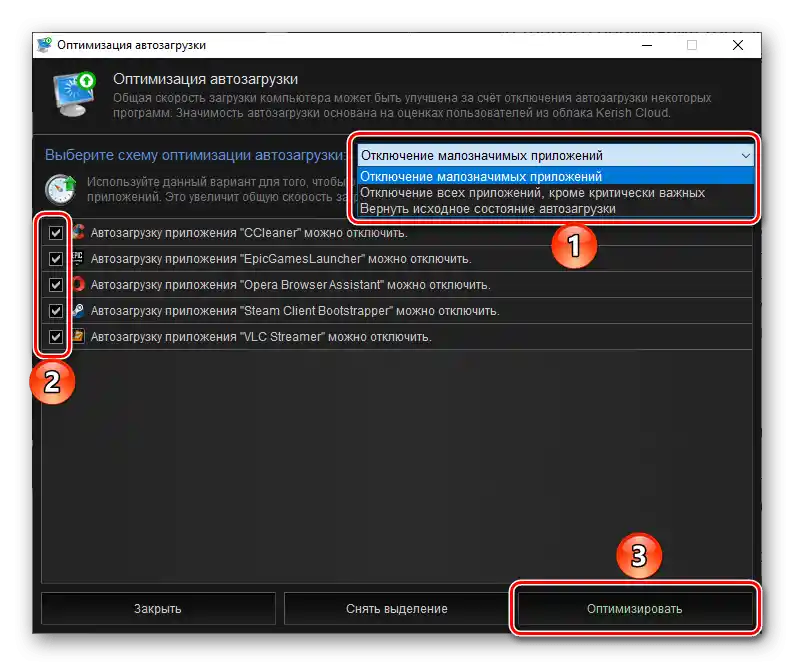
Task: Toggle the VLC Streamer autostart checkbox
Action: point(56,337)
